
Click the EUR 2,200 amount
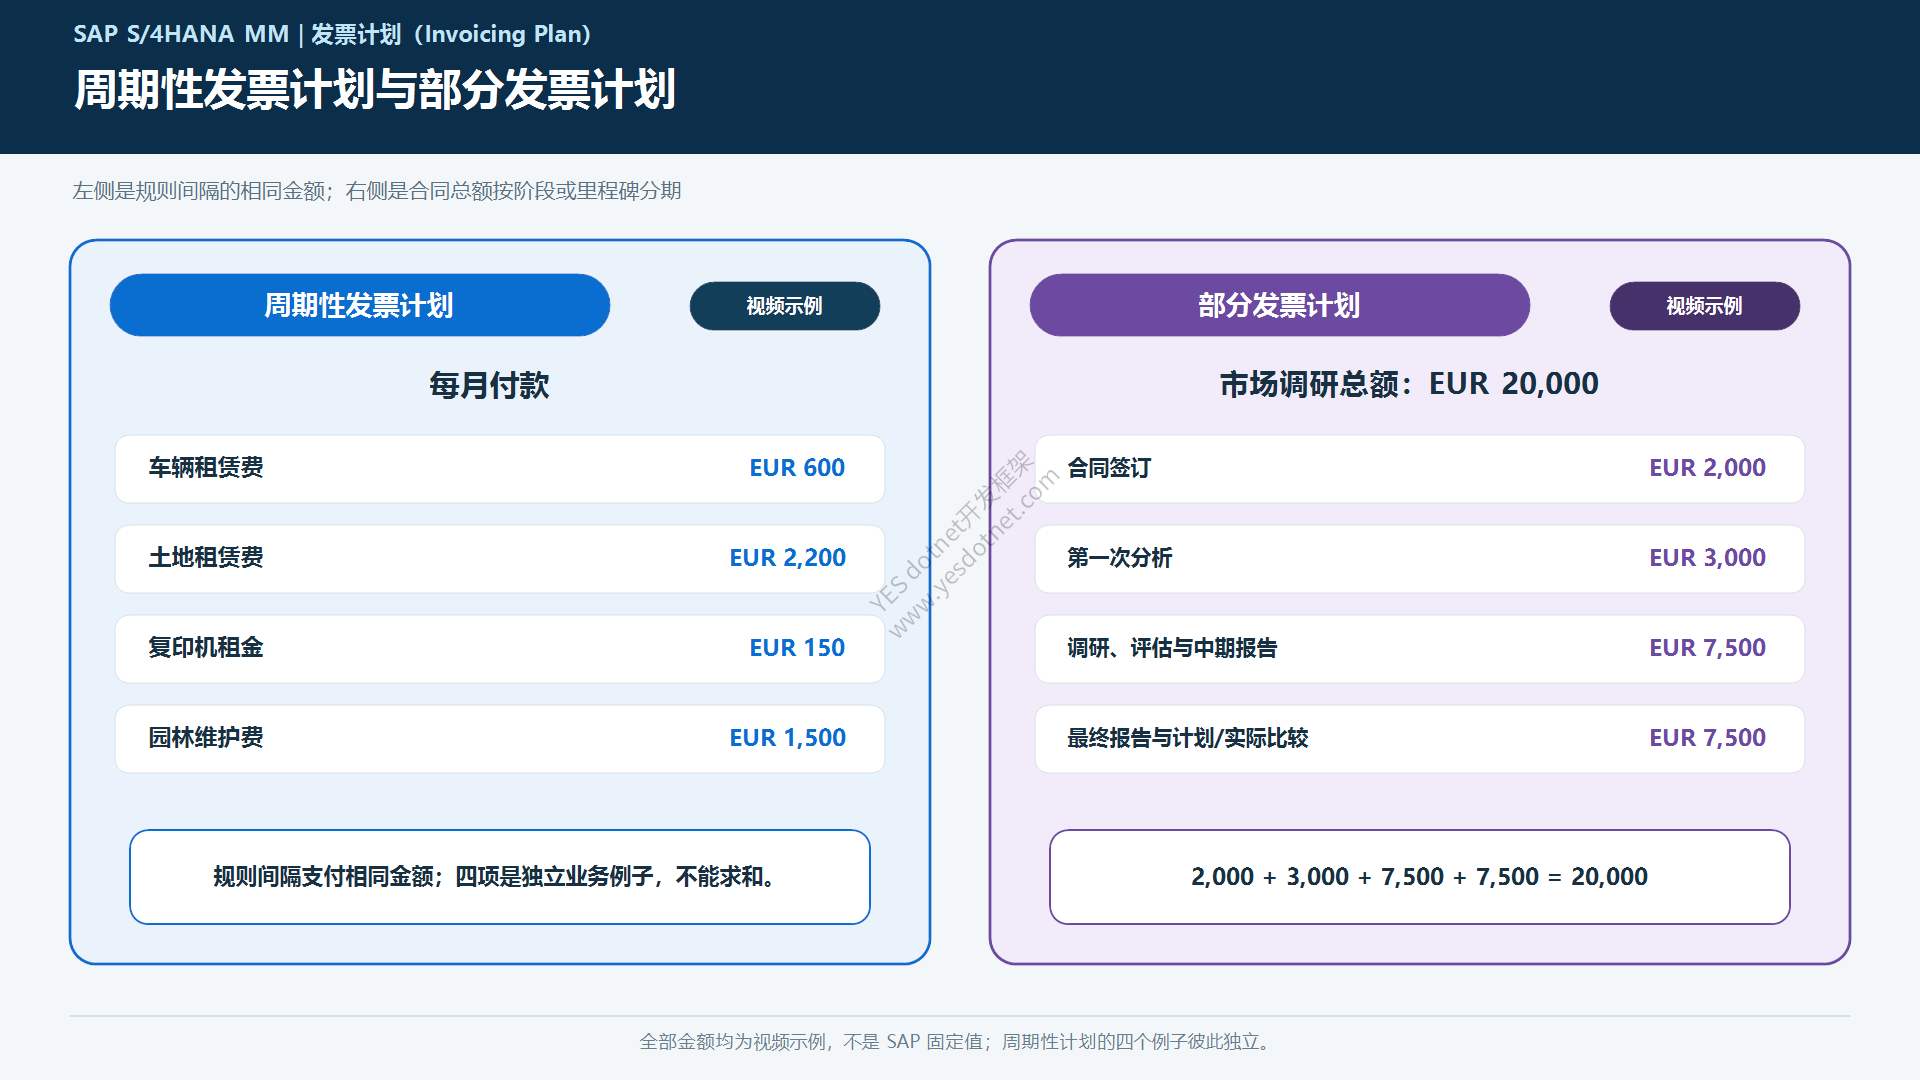[787, 558]
